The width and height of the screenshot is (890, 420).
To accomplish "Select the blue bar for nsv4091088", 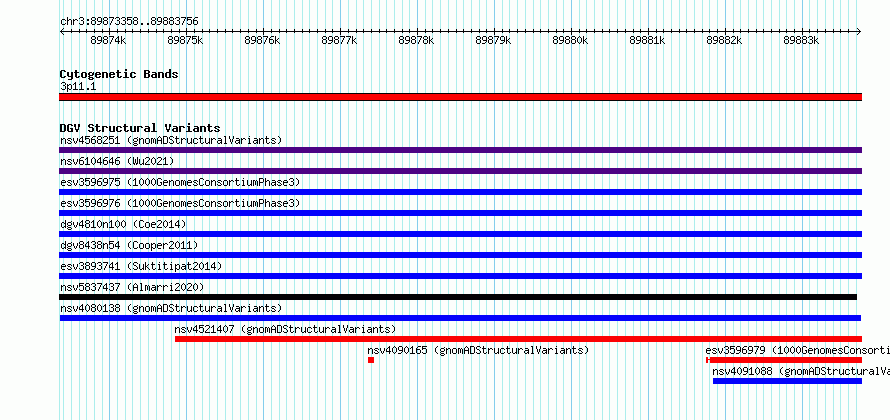I will [787, 381].
